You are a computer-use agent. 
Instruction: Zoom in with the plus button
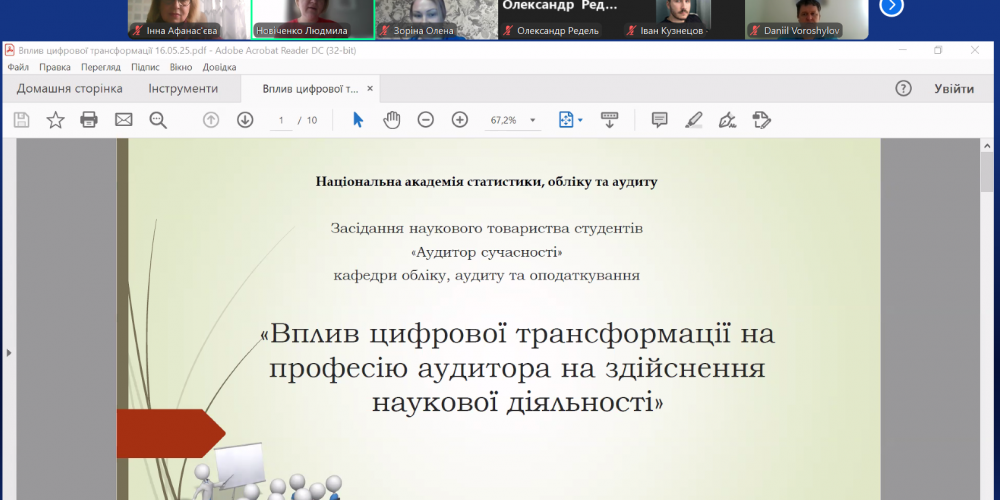coord(460,120)
